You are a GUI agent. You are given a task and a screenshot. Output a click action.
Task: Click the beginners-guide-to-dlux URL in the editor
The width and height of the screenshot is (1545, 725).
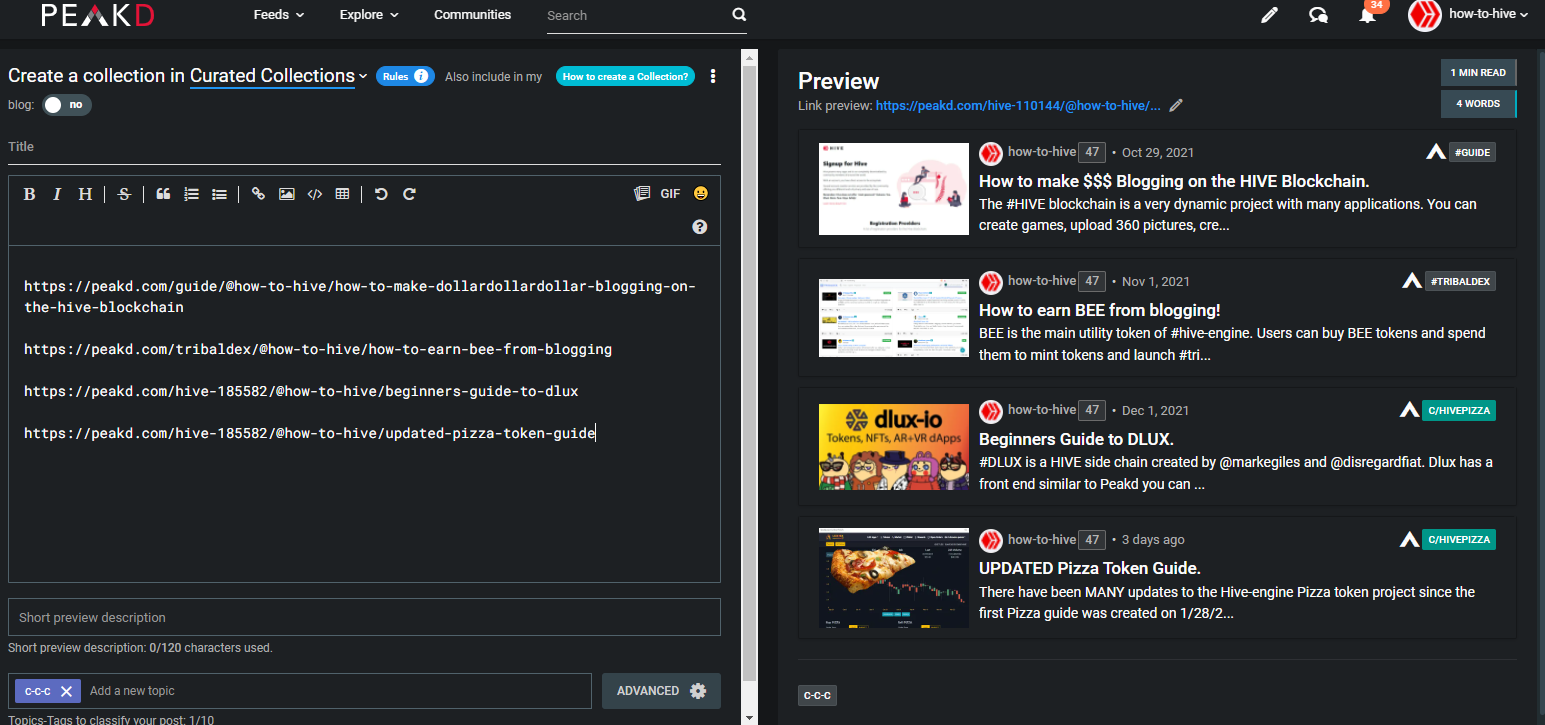point(301,391)
